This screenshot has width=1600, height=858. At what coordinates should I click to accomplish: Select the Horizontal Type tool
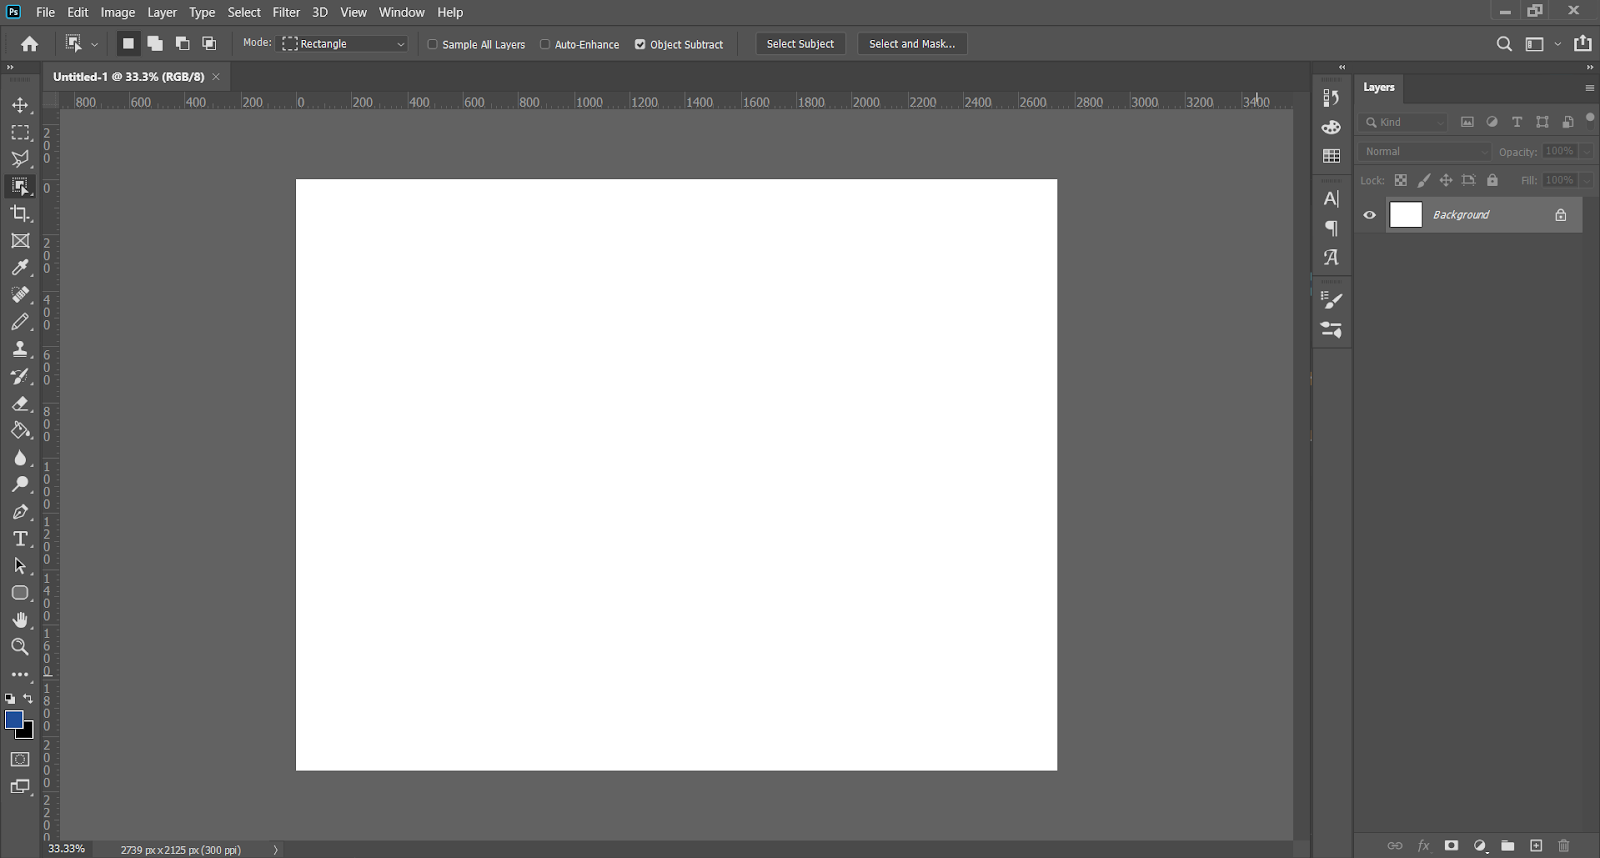[x=20, y=539]
